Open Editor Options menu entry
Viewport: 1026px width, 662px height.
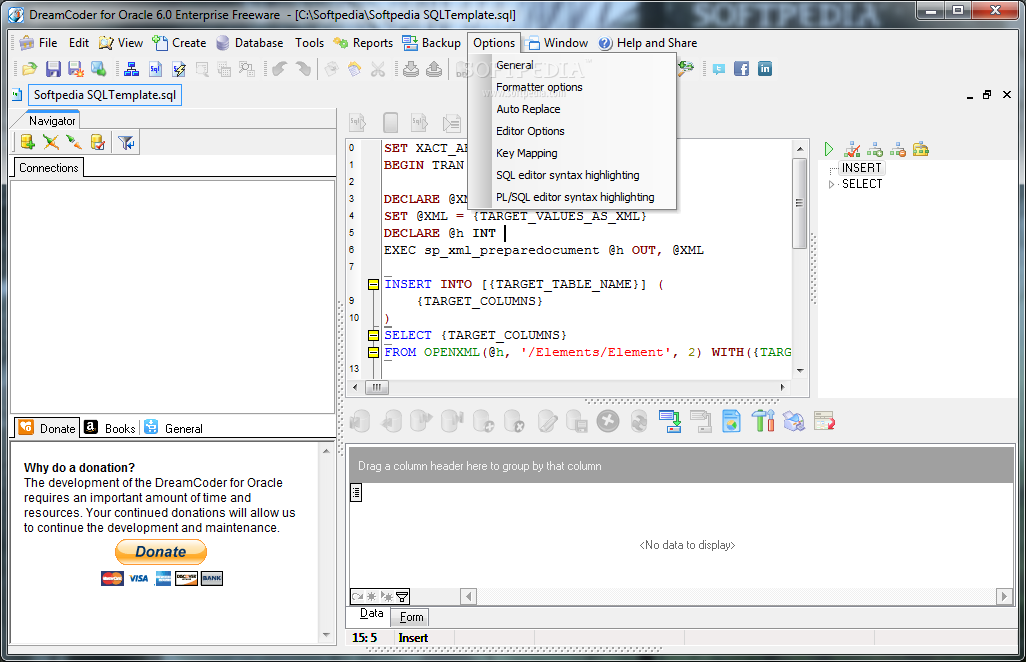pos(530,131)
